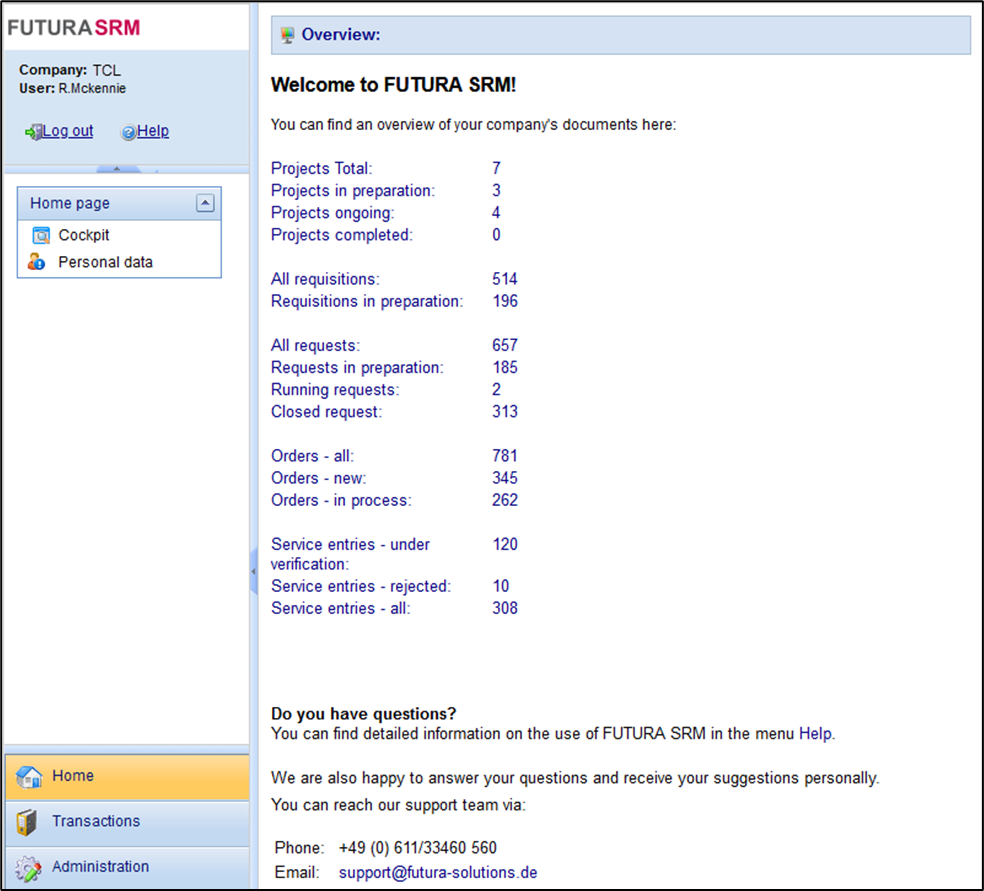Open the Help link beside Log out
984x891 pixels.
(153, 131)
